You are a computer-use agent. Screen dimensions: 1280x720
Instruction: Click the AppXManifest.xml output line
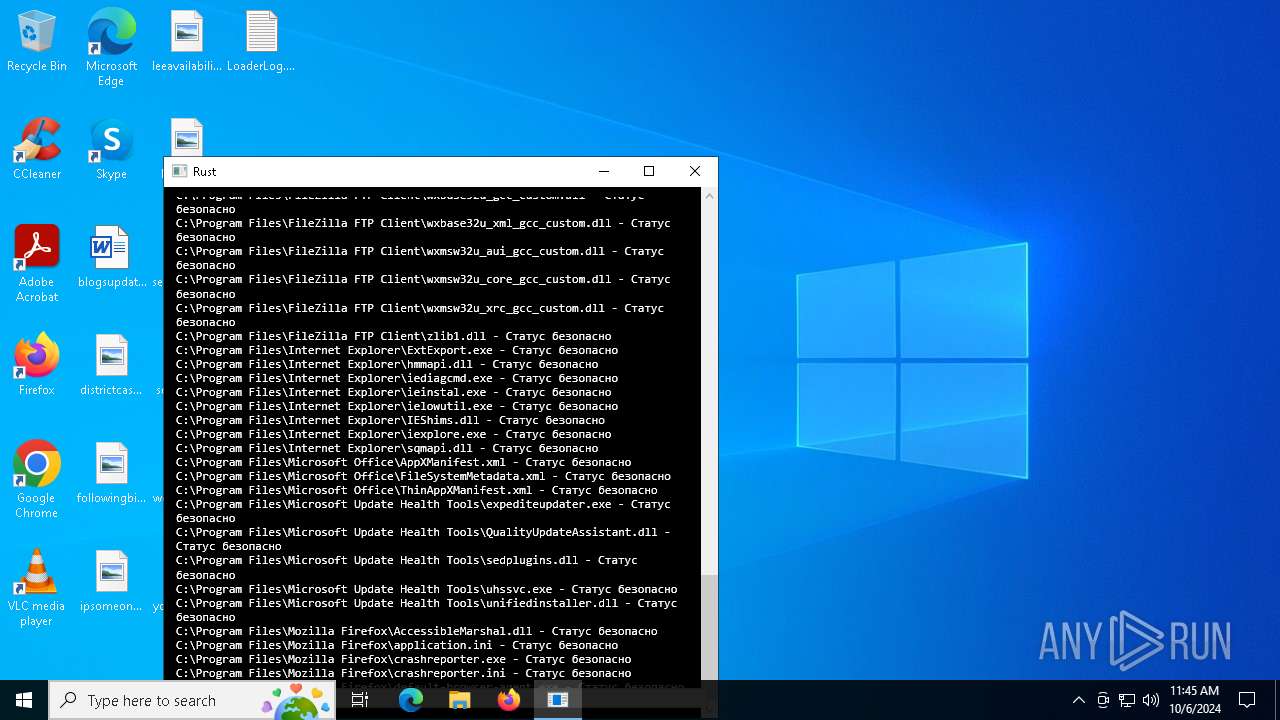(x=403, y=462)
